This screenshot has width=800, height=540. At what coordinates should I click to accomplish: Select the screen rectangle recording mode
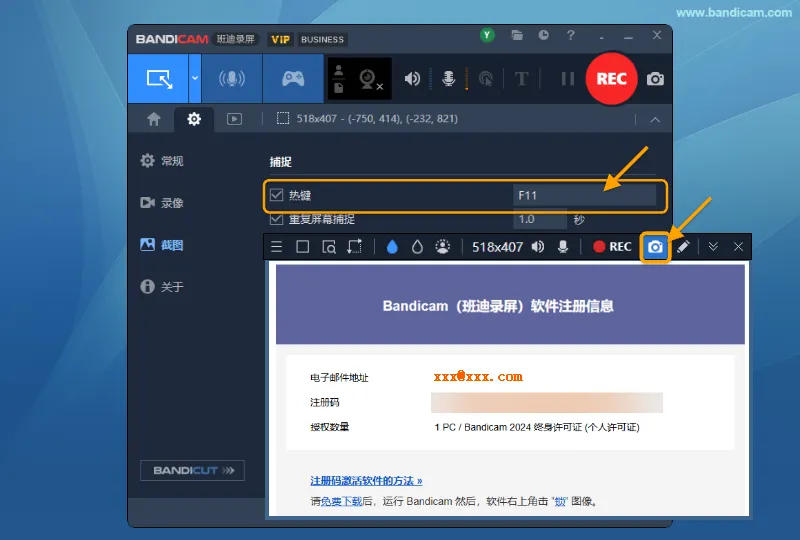[x=158, y=79]
